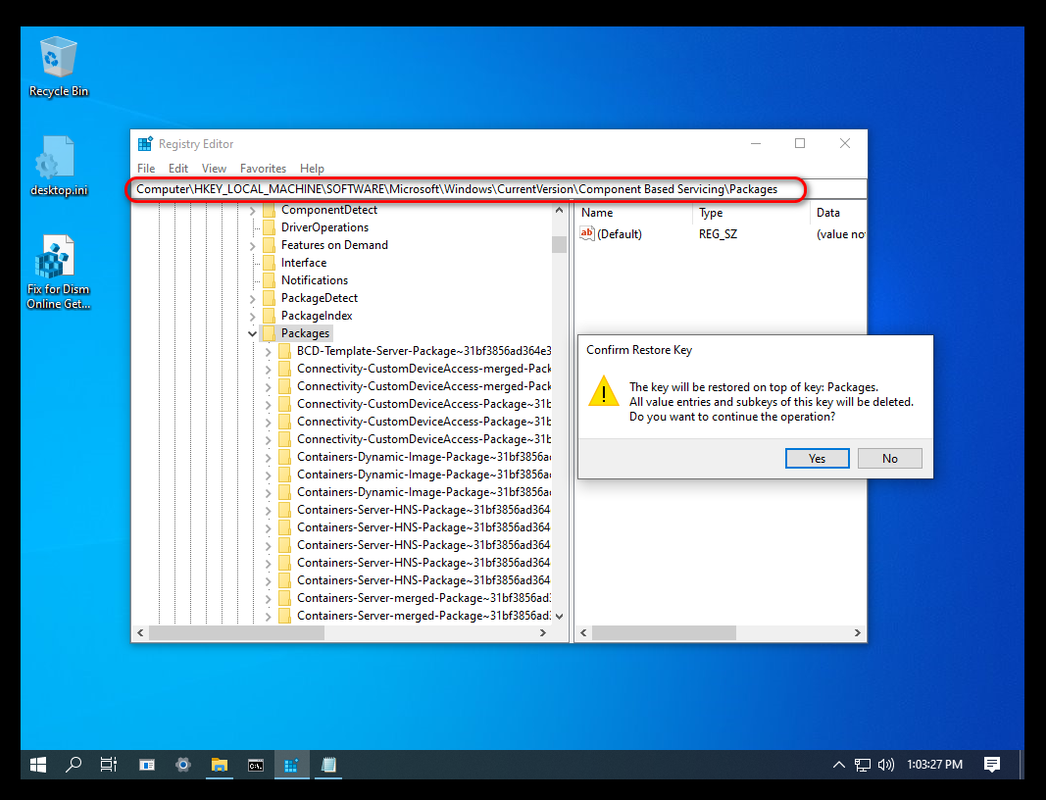The width and height of the screenshot is (1046, 800).
Task: Select the Notifications key
Action: (x=314, y=280)
